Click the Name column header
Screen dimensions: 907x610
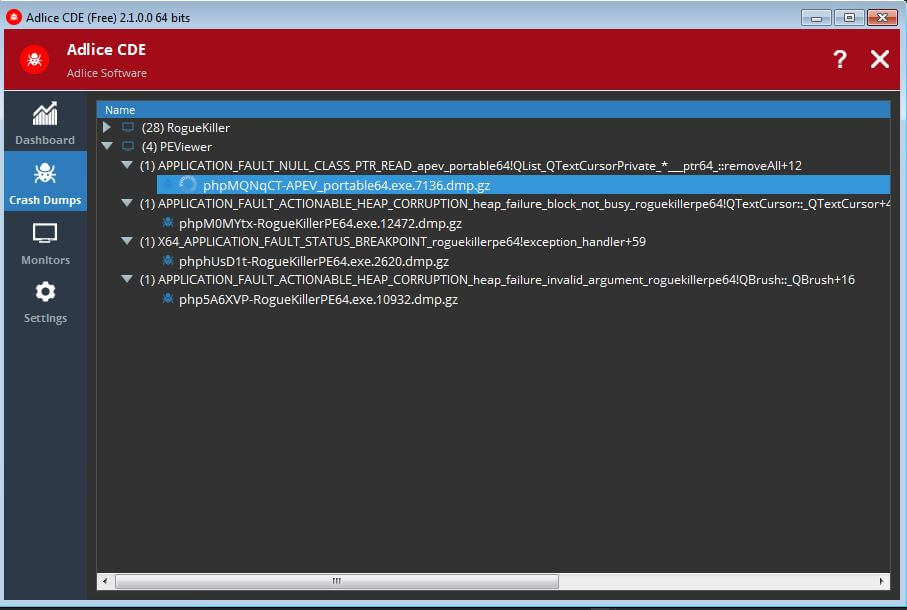pos(120,109)
